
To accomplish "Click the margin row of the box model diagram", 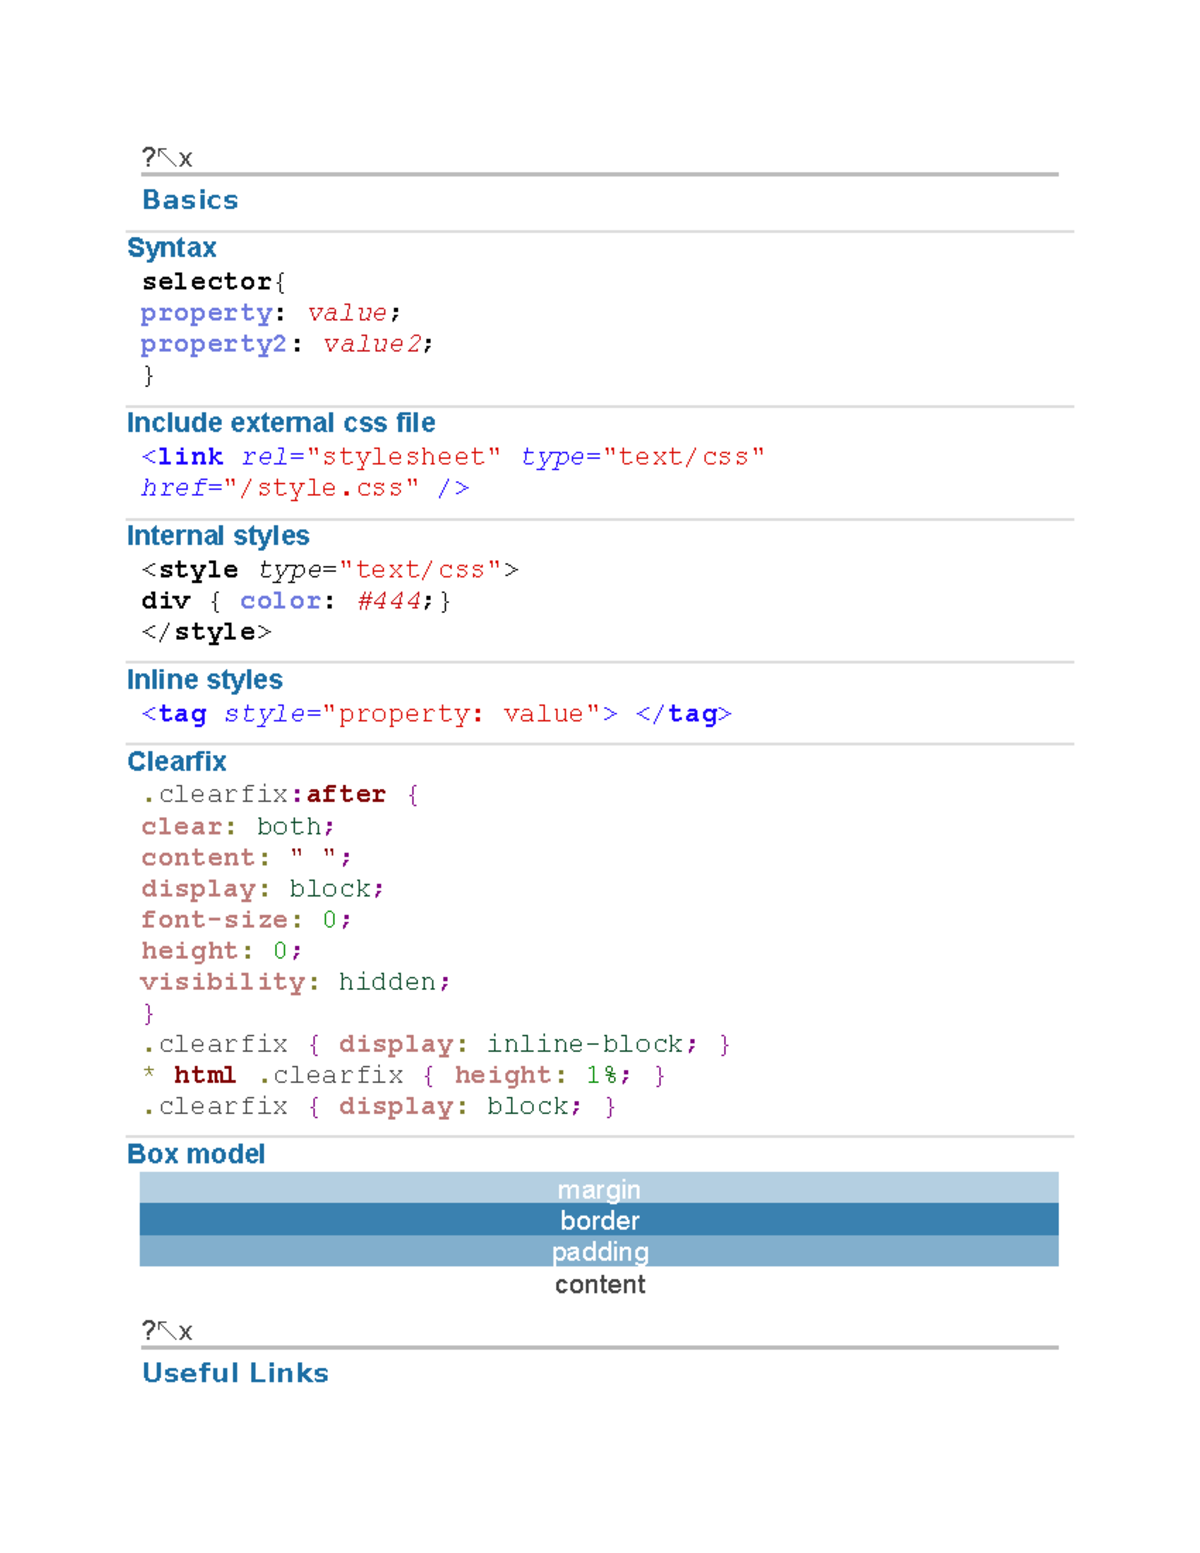I will tap(599, 1189).
